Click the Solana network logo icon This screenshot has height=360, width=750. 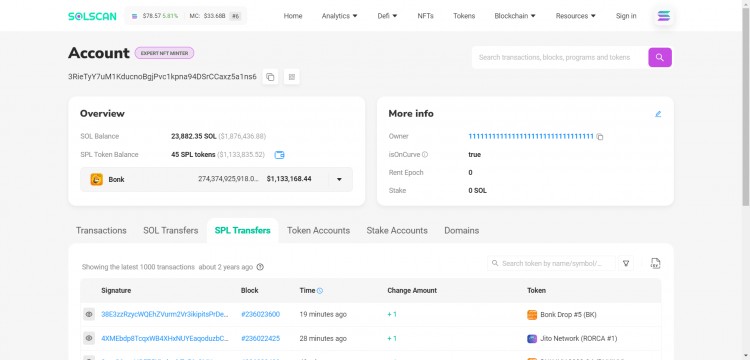coord(664,16)
